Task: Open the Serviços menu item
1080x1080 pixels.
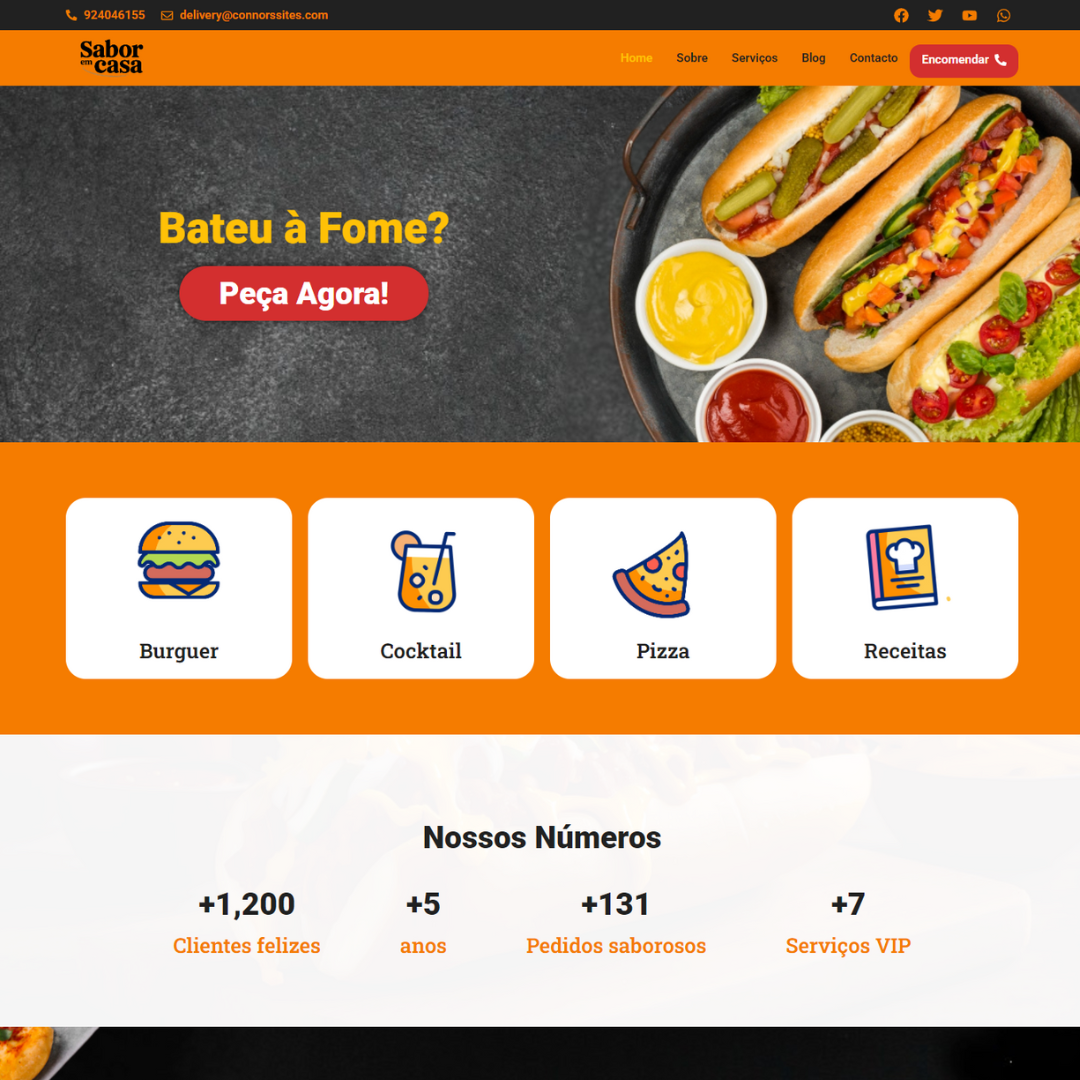Action: [754, 58]
